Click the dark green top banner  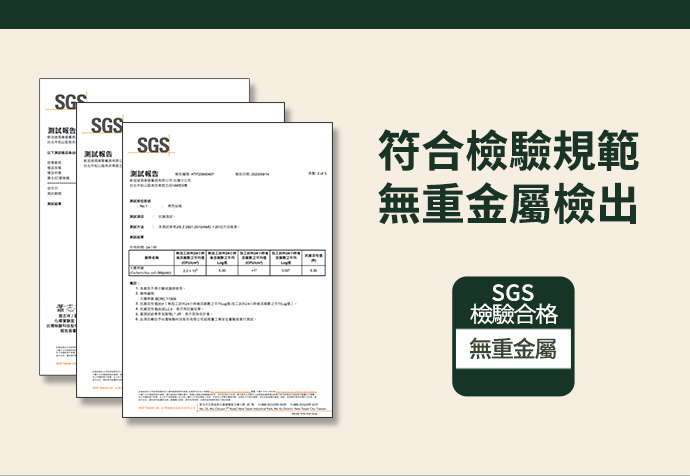(x=345, y=14)
